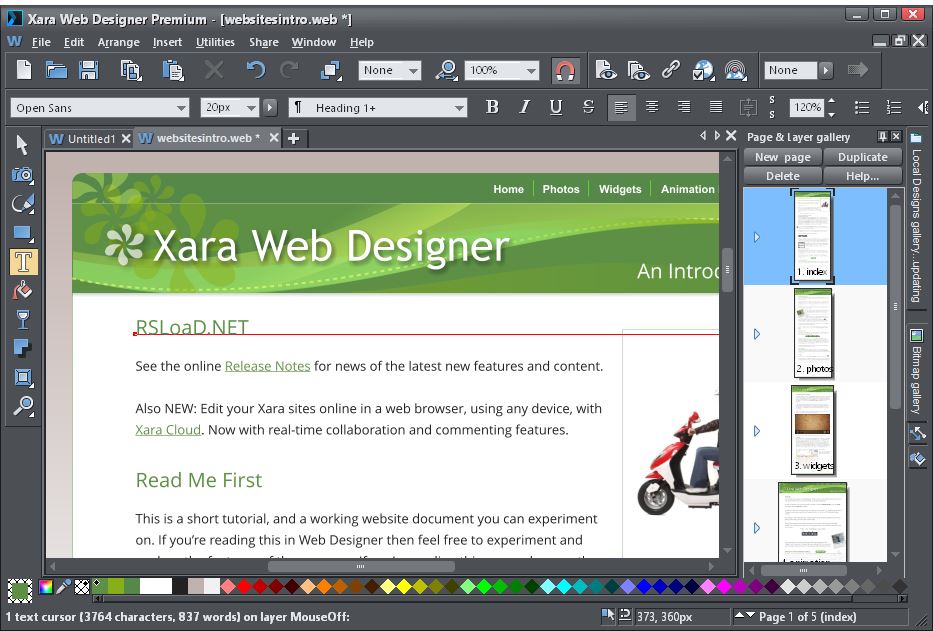Open the Arrange menu
The height and width of the screenshot is (631, 933).
point(118,42)
